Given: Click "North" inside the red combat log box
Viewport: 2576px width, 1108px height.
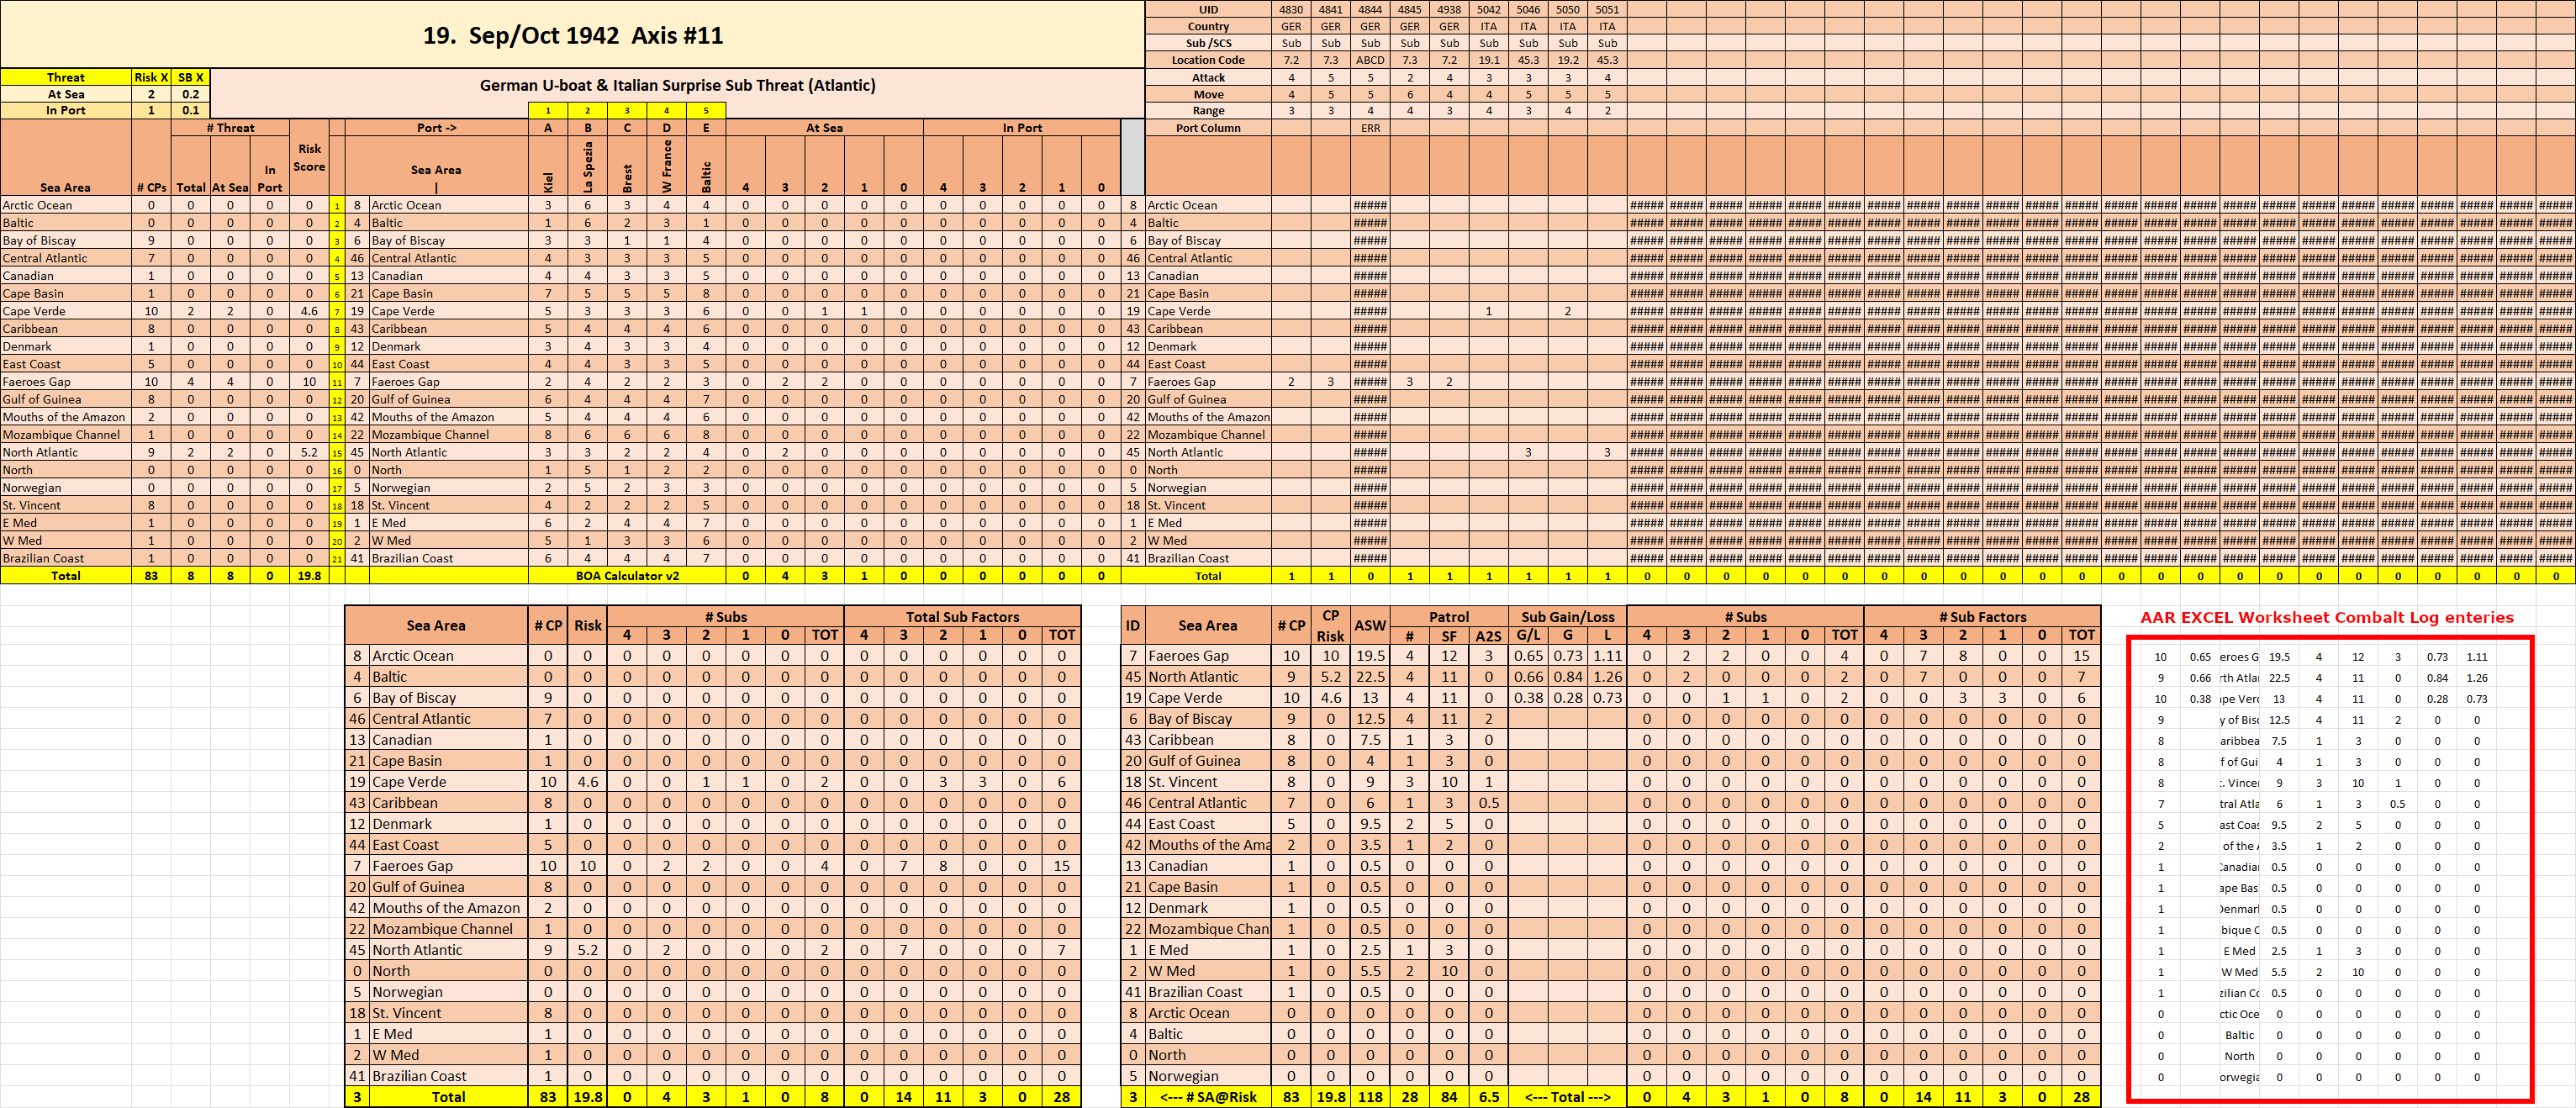Looking at the screenshot, I should tap(2239, 1056).
